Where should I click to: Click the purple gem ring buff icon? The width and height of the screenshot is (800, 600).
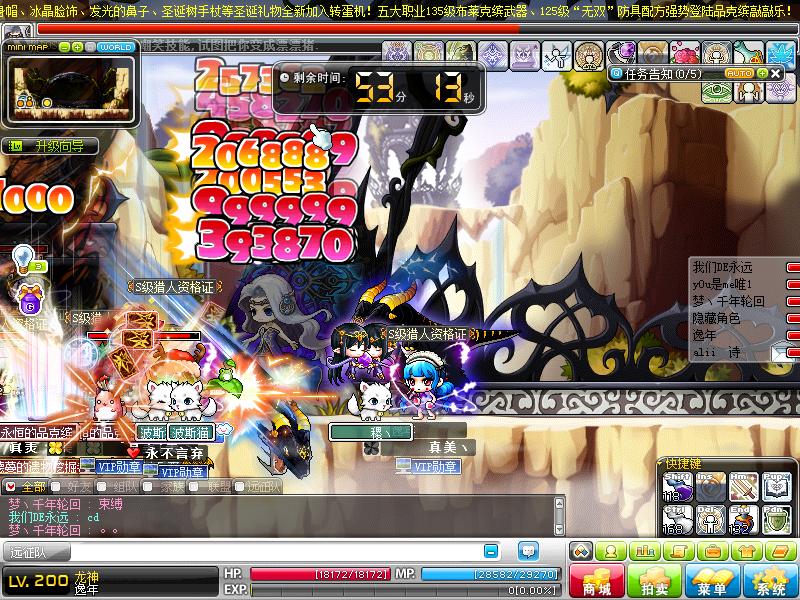coord(621,53)
